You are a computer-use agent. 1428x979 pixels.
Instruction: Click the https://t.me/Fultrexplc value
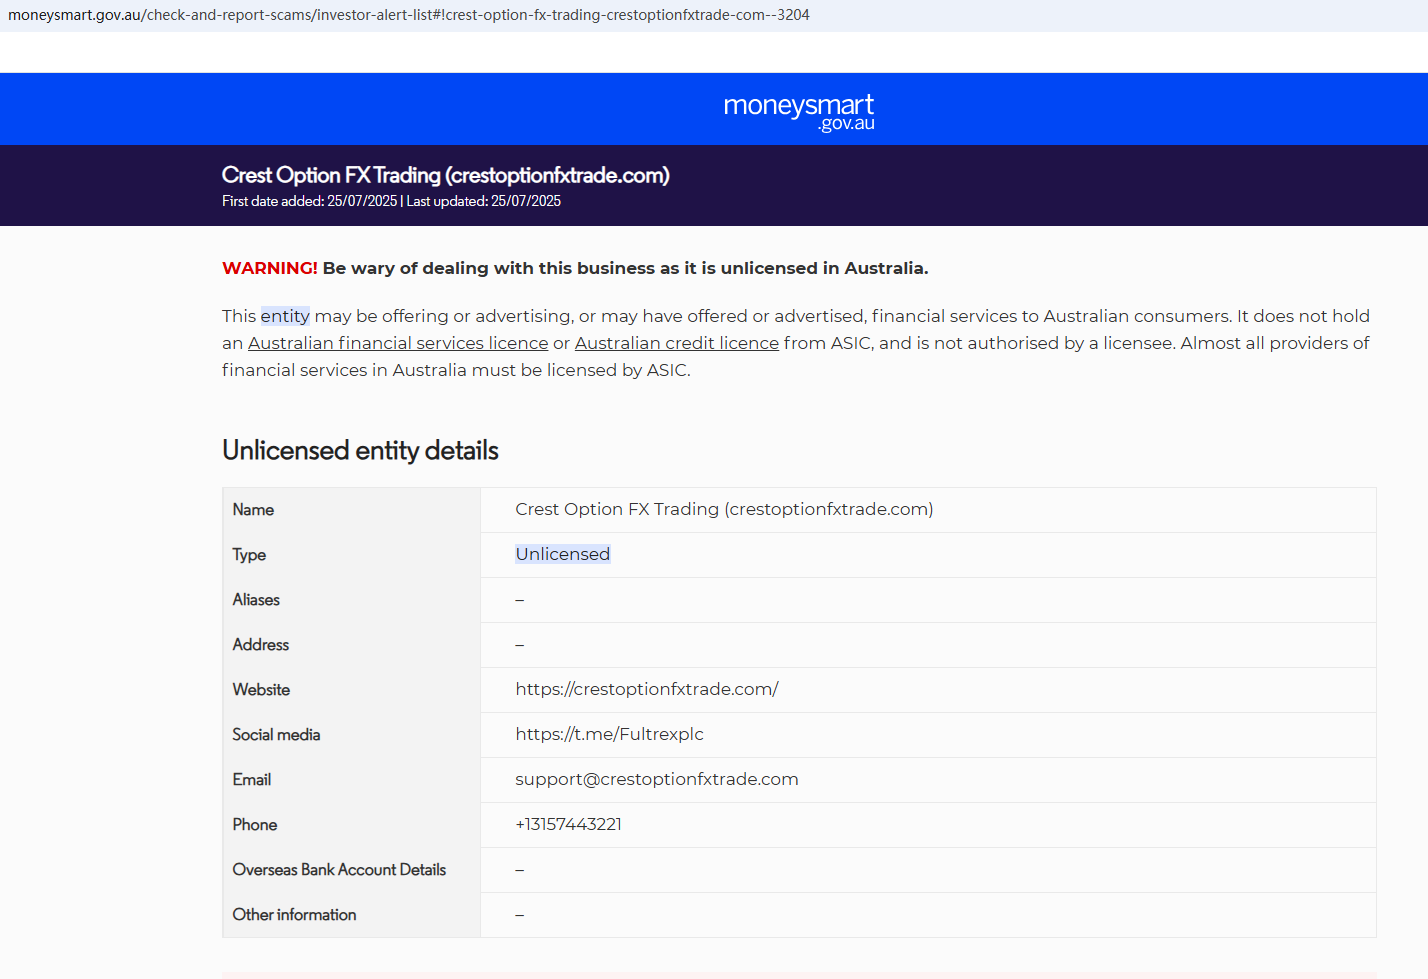click(x=610, y=734)
